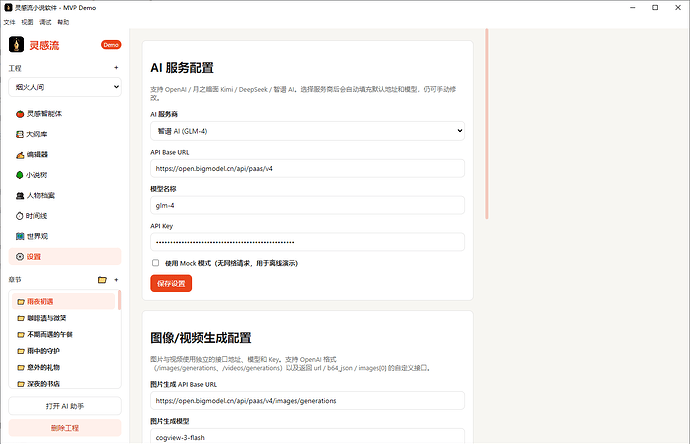This screenshot has width=690, height=444.
Task: Click the 保存设置 button
Action: point(171,283)
